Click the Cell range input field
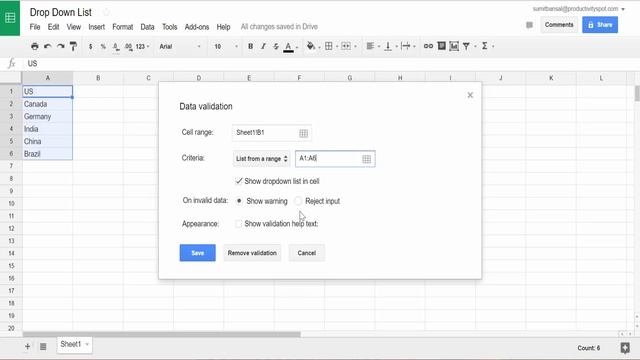Image resolution: width=640 pixels, height=360 pixels. click(271, 133)
